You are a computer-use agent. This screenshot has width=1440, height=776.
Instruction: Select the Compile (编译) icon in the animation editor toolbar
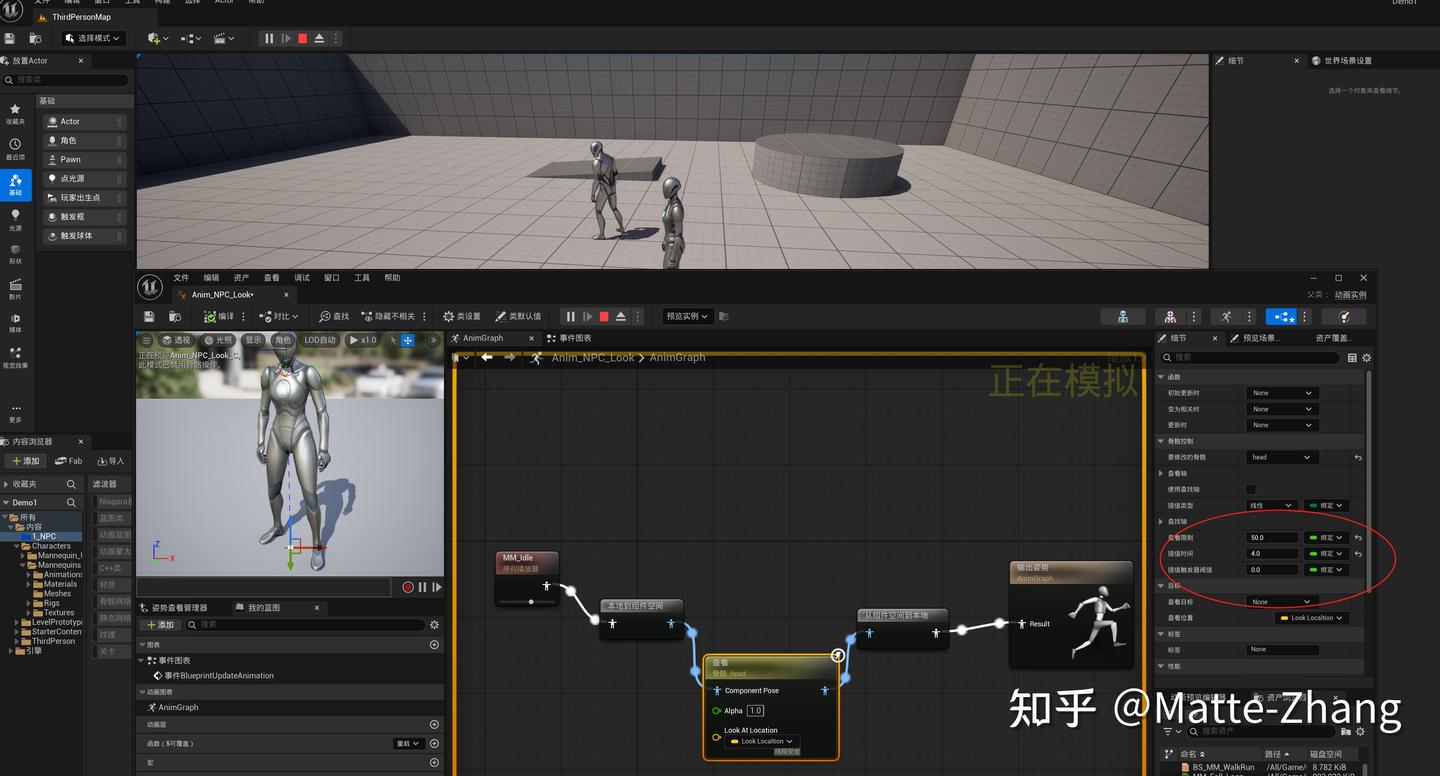point(213,316)
